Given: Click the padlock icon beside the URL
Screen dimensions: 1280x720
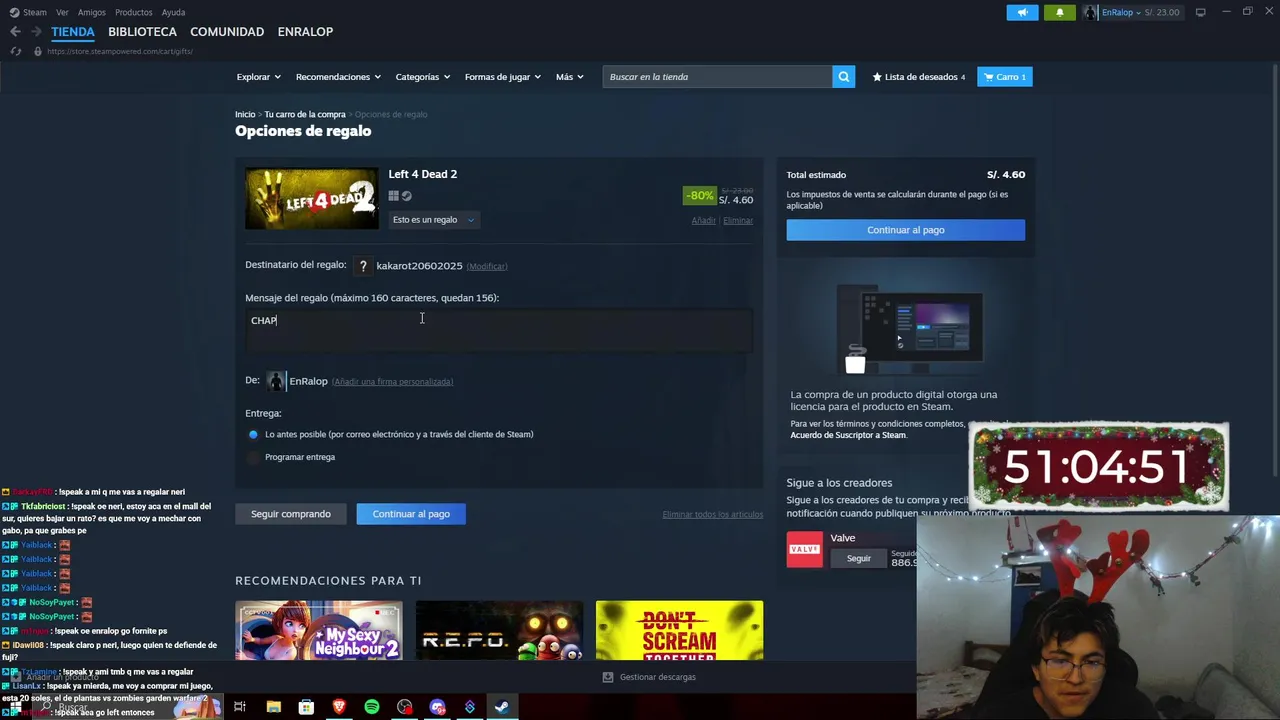Looking at the screenshot, I should click(x=38, y=51).
